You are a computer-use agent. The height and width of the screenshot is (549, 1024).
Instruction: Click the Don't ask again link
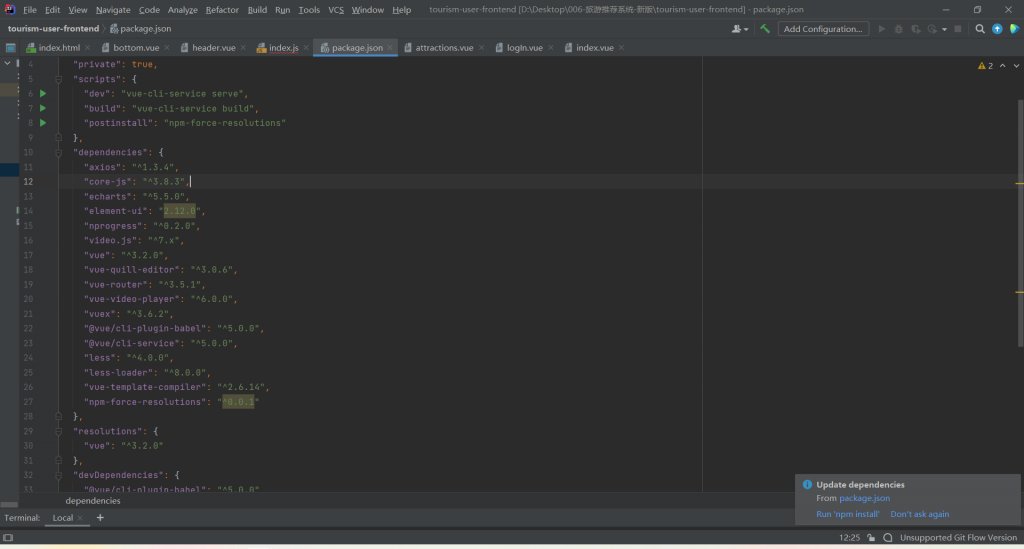point(920,514)
